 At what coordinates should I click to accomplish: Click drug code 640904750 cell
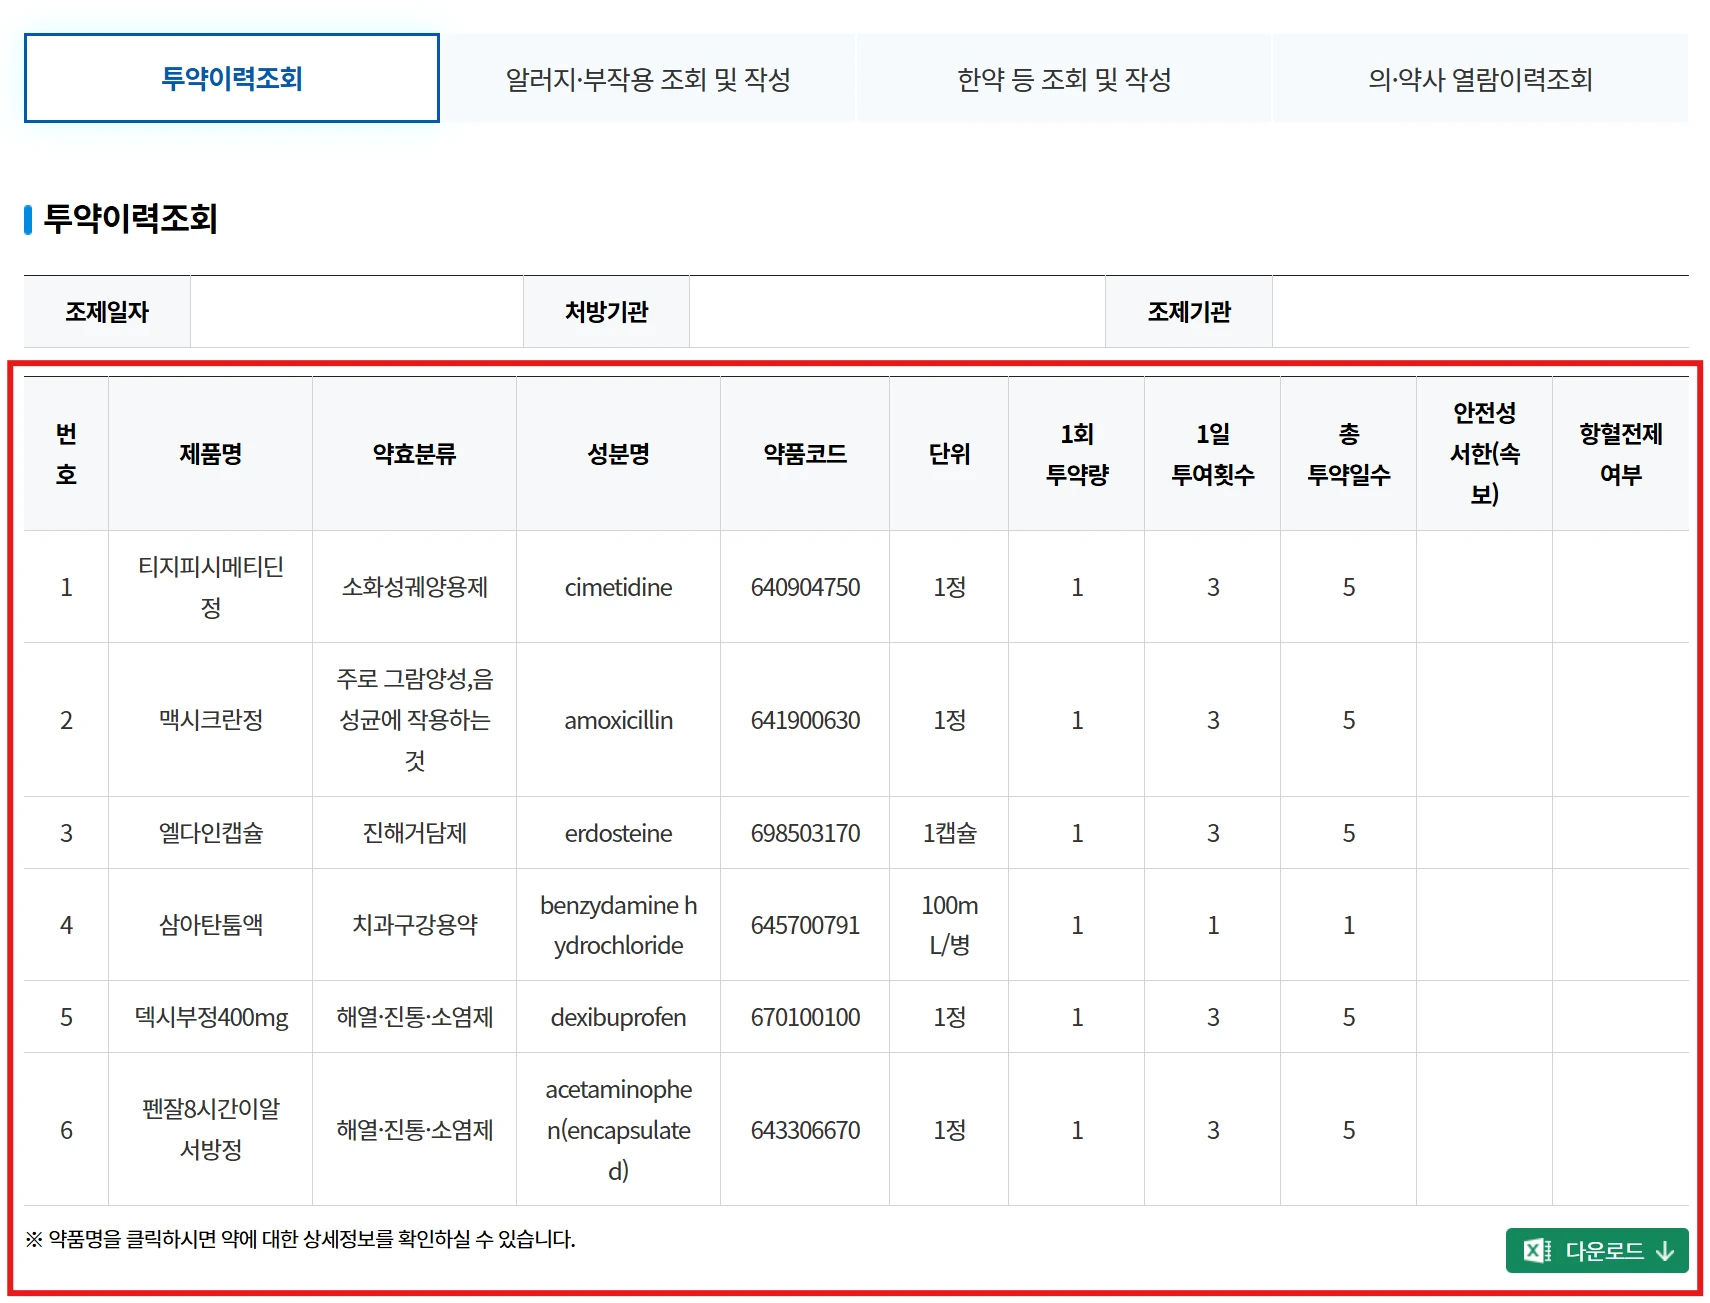[x=805, y=587]
